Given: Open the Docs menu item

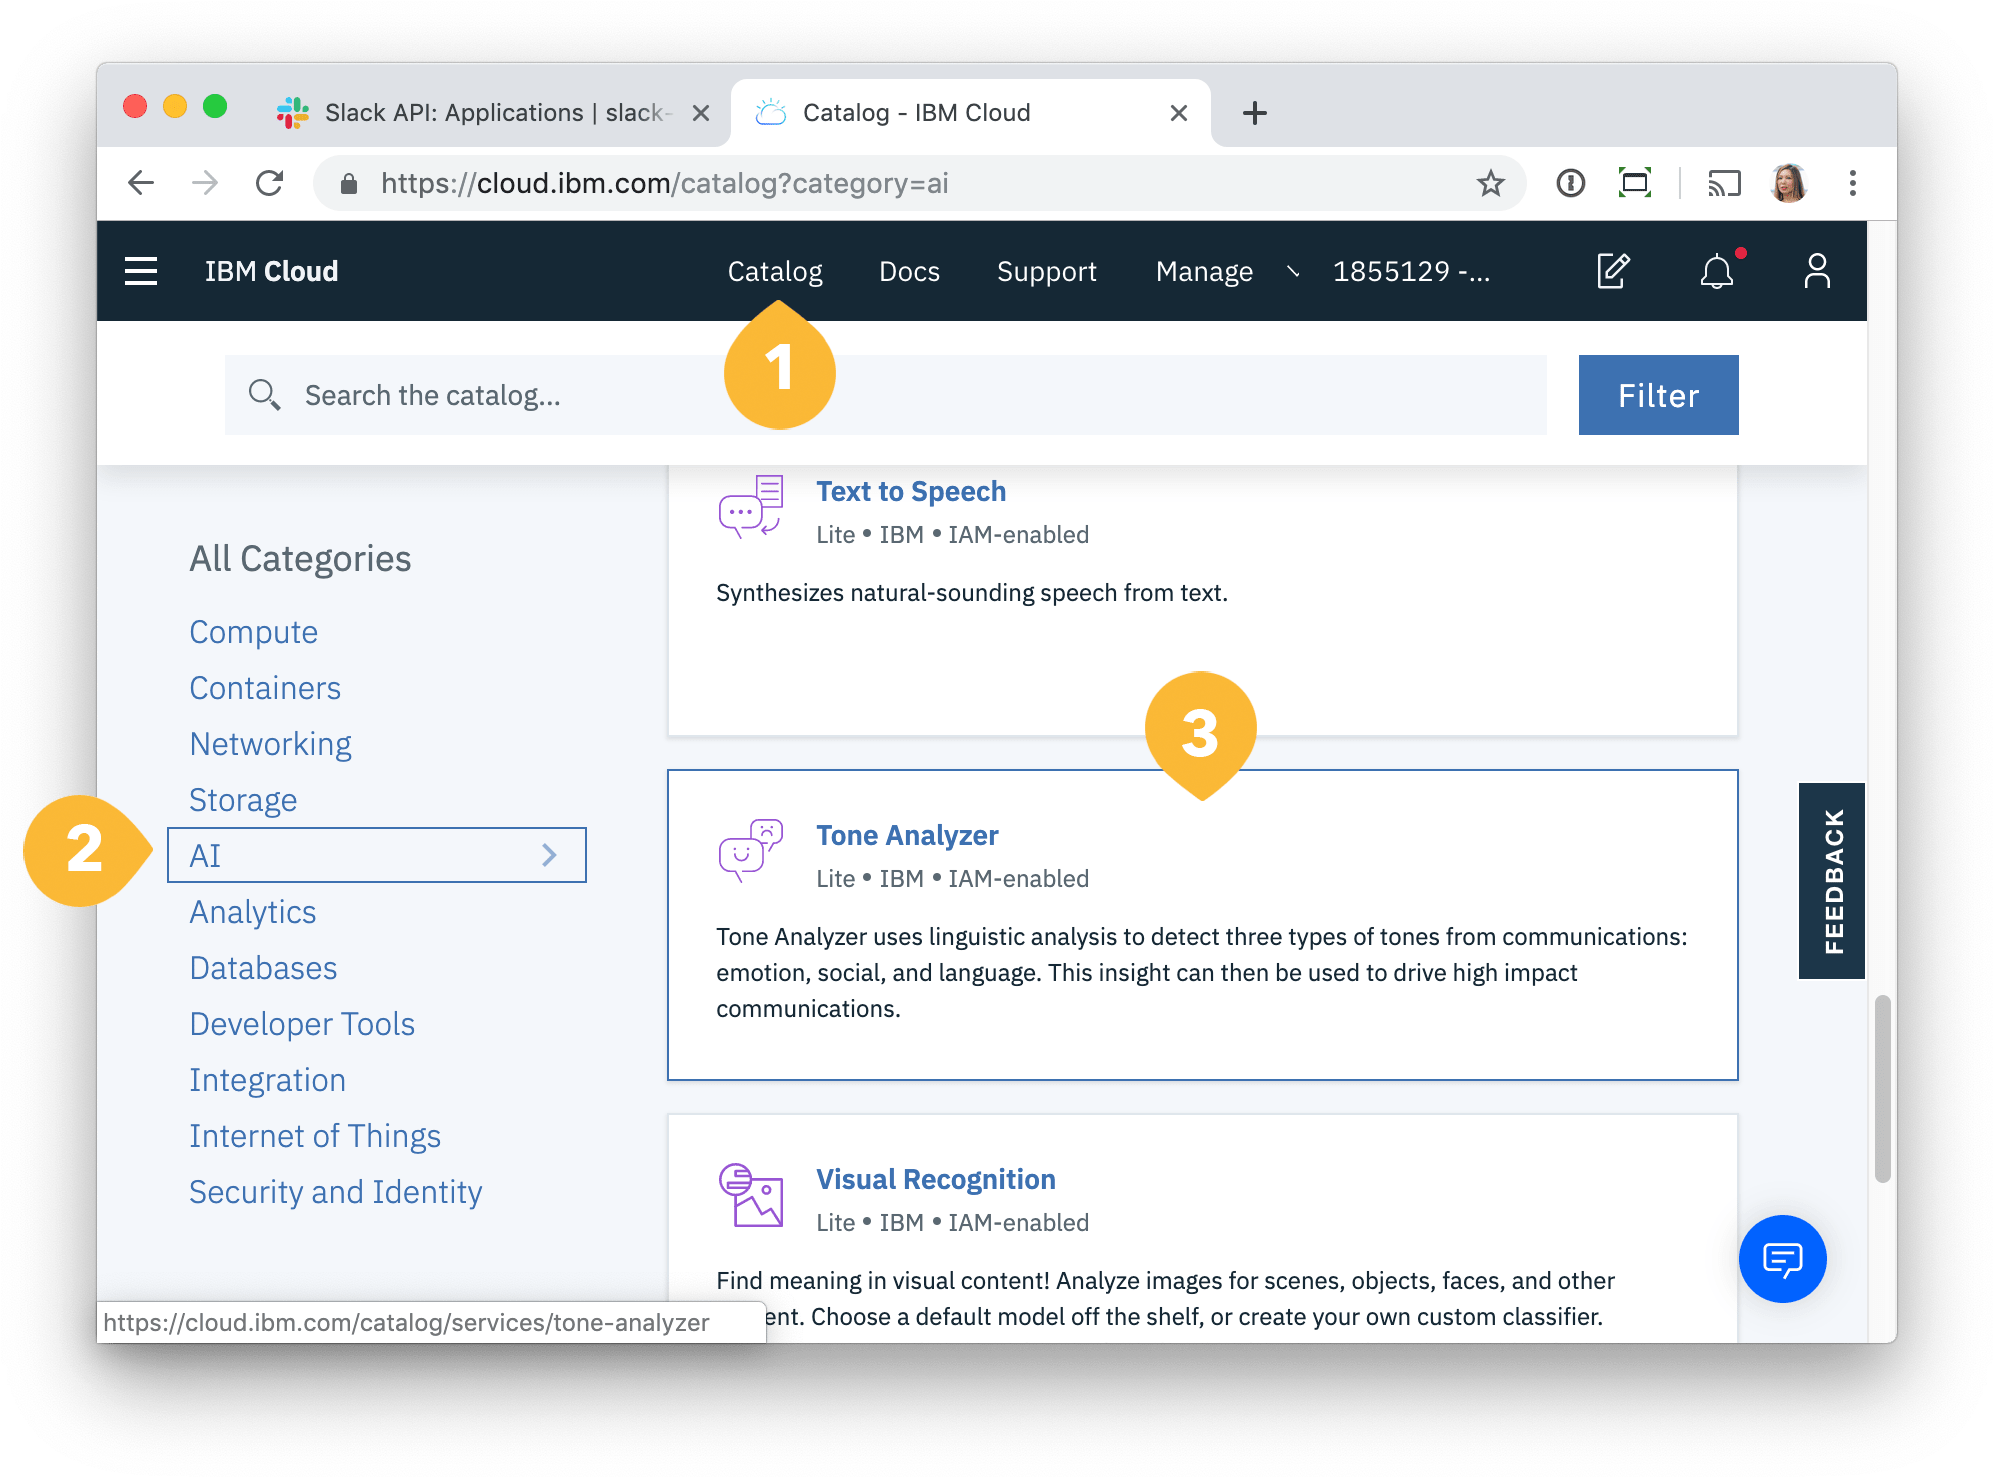Looking at the screenshot, I should [909, 271].
